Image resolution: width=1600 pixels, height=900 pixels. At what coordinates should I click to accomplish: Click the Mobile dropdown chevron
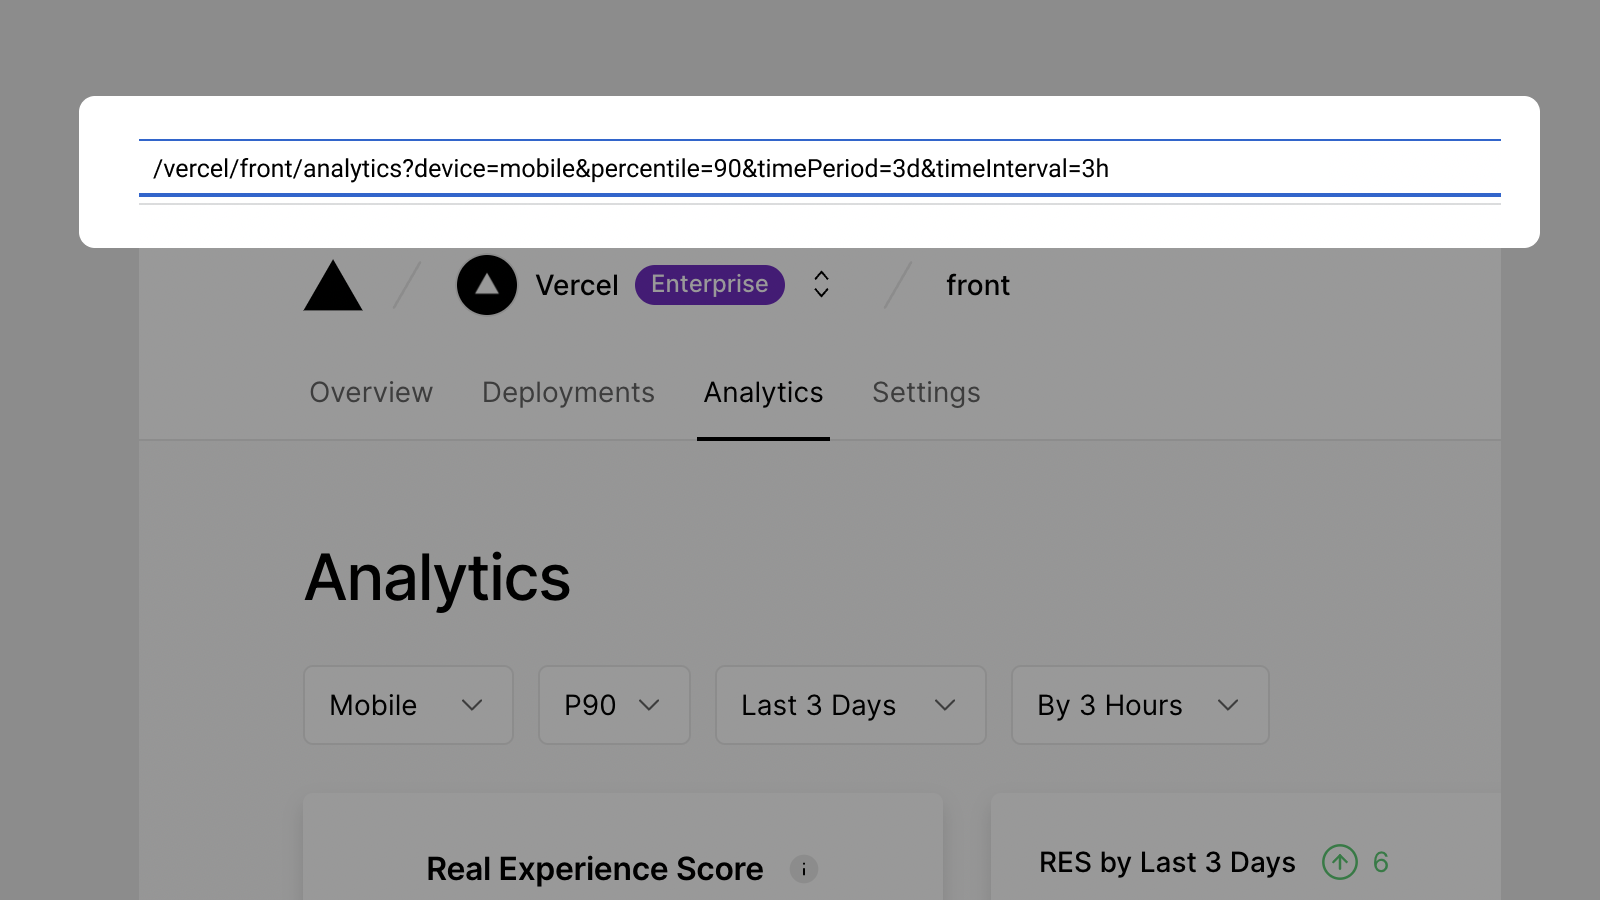pyautogui.click(x=473, y=705)
